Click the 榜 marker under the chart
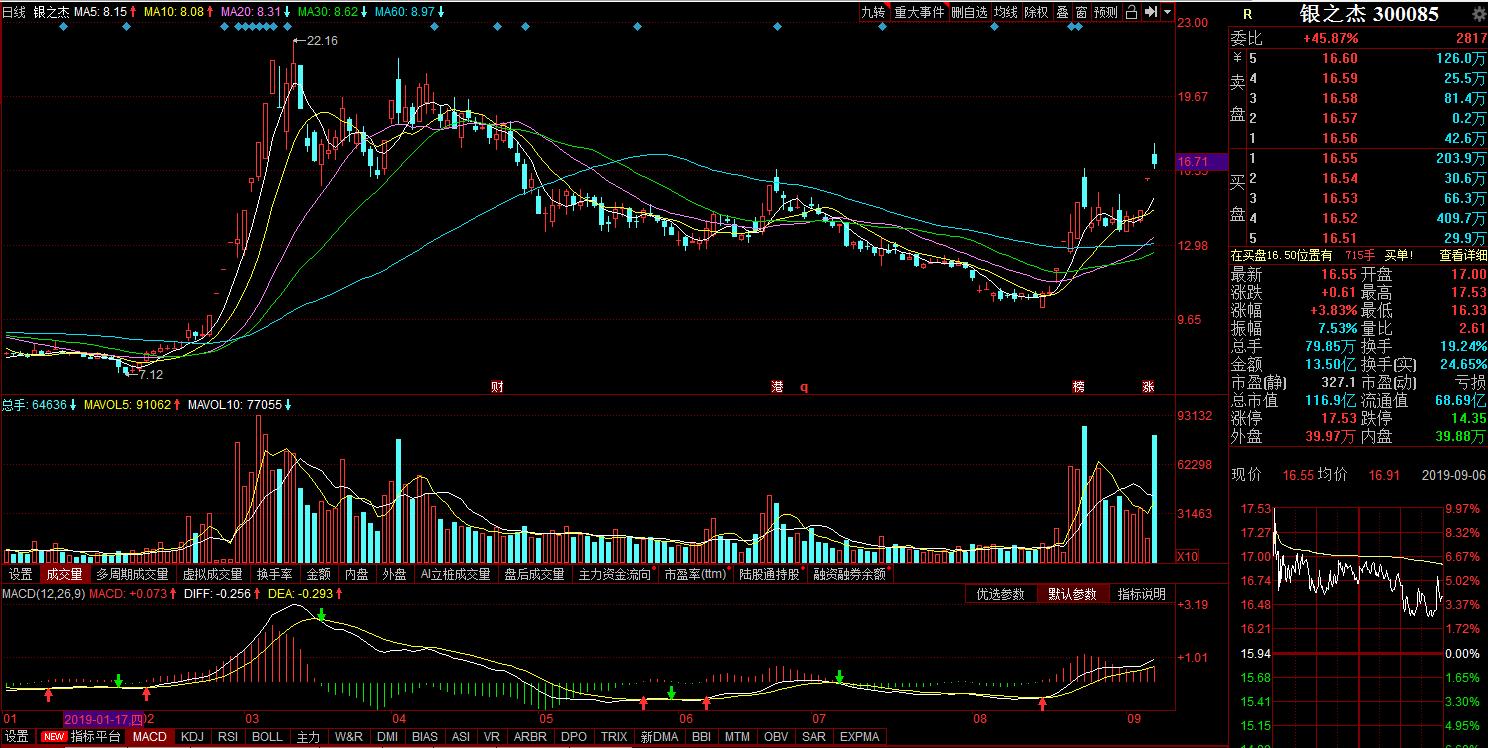The width and height of the screenshot is (1488, 748). 1079,386
